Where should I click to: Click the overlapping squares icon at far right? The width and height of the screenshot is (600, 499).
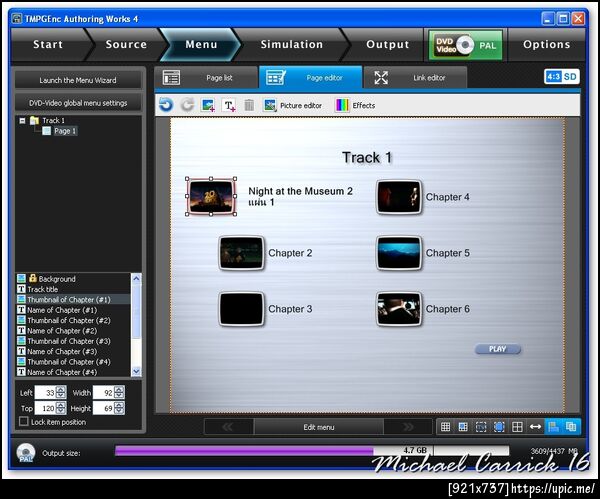coord(571,427)
